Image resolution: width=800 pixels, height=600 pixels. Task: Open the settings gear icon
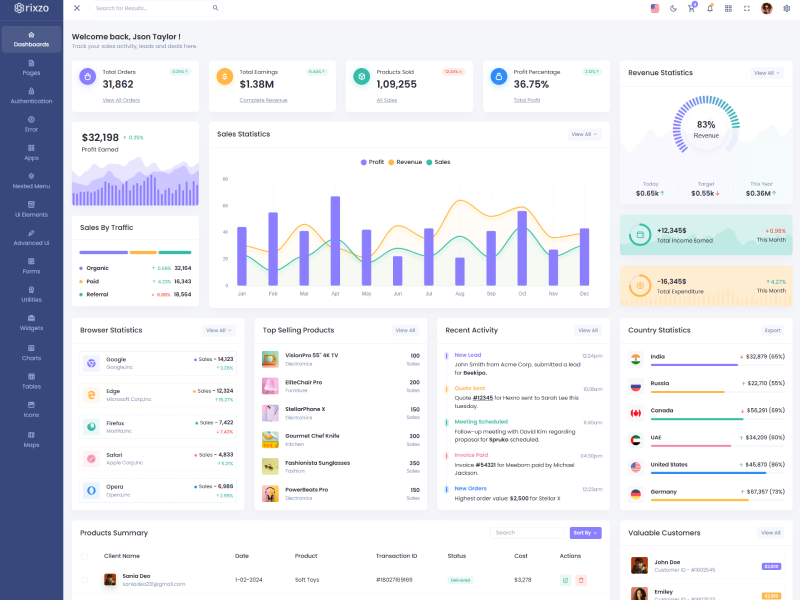(786, 8)
